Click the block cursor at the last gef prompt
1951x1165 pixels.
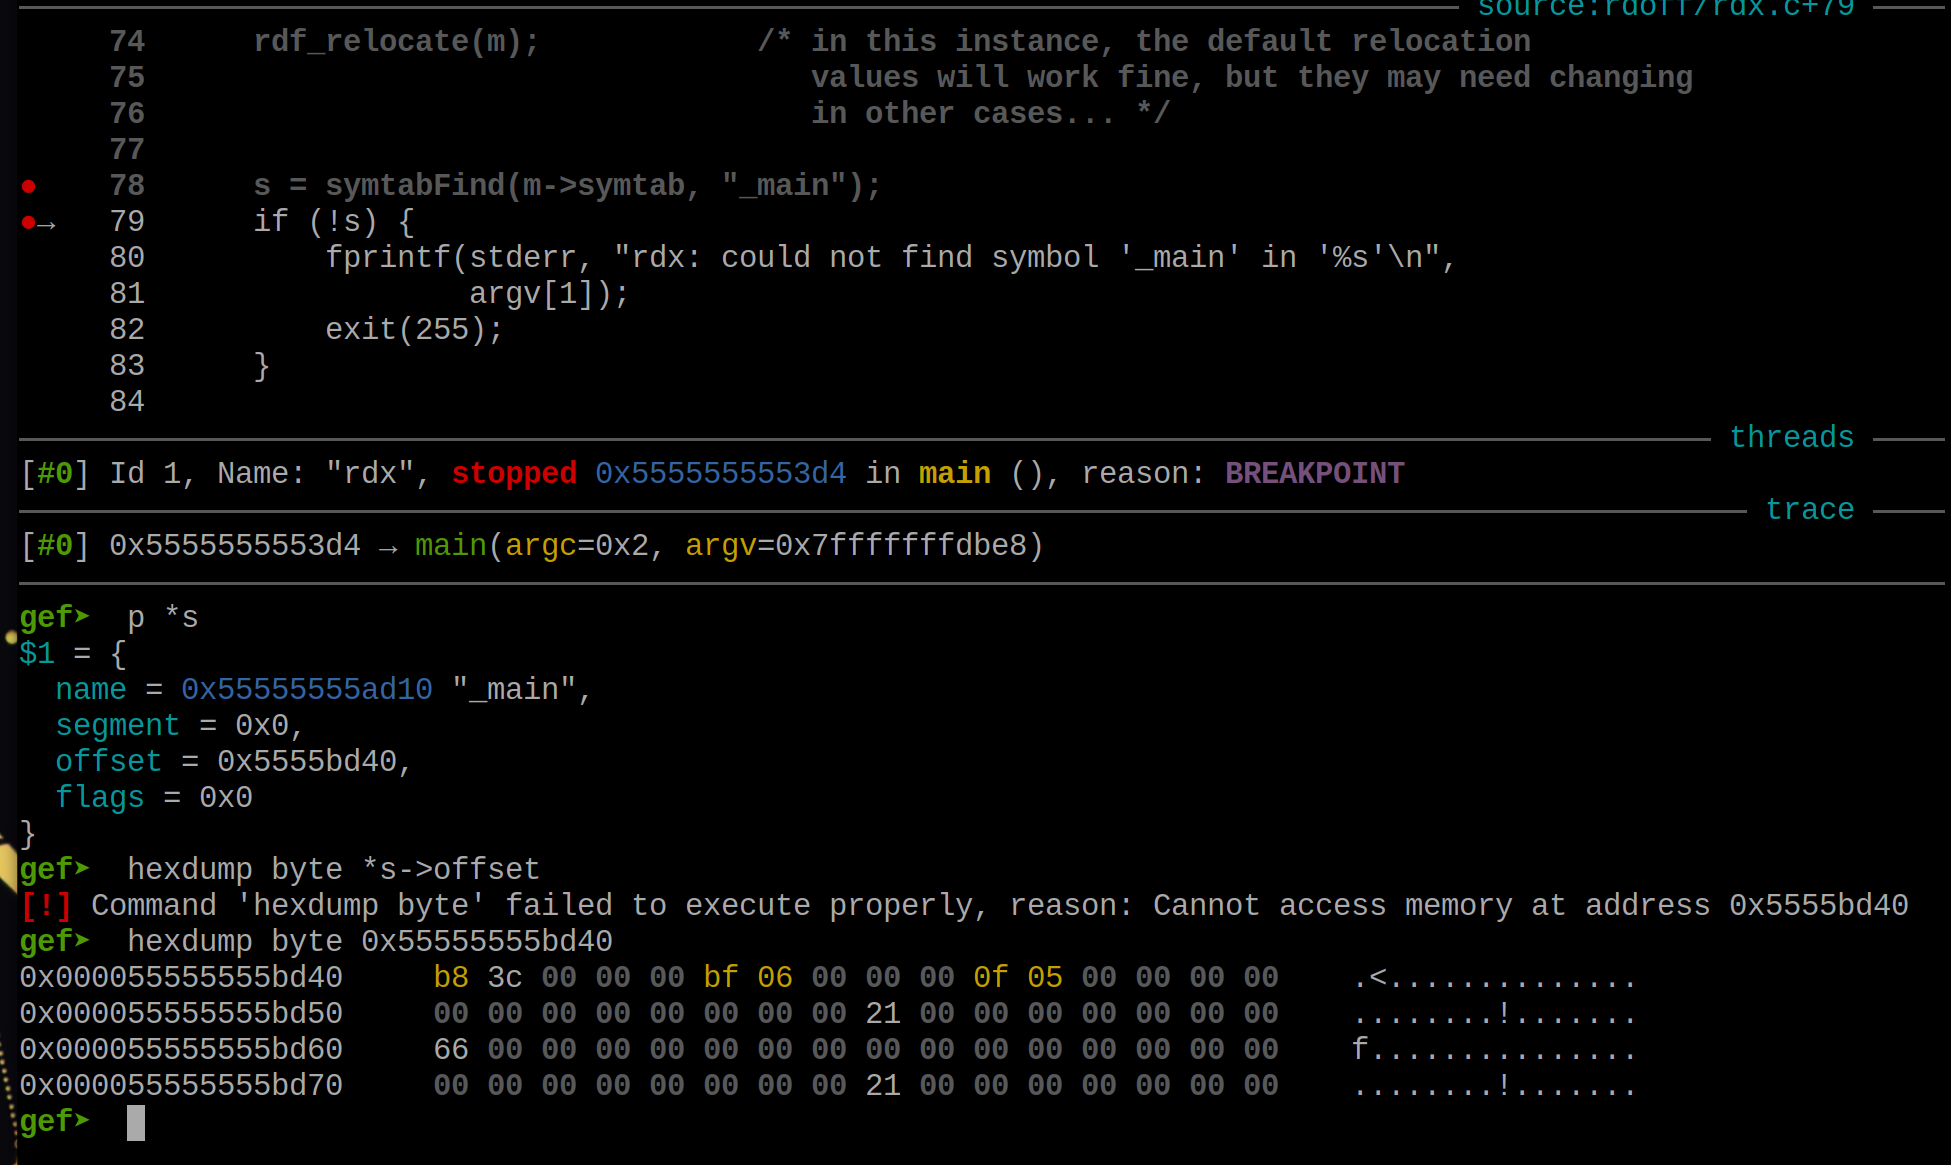(x=136, y=1122)
